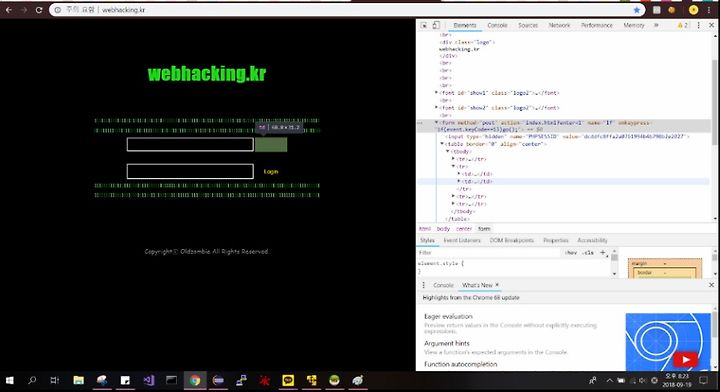Toggle the .cls class editor

click(588, 252)
